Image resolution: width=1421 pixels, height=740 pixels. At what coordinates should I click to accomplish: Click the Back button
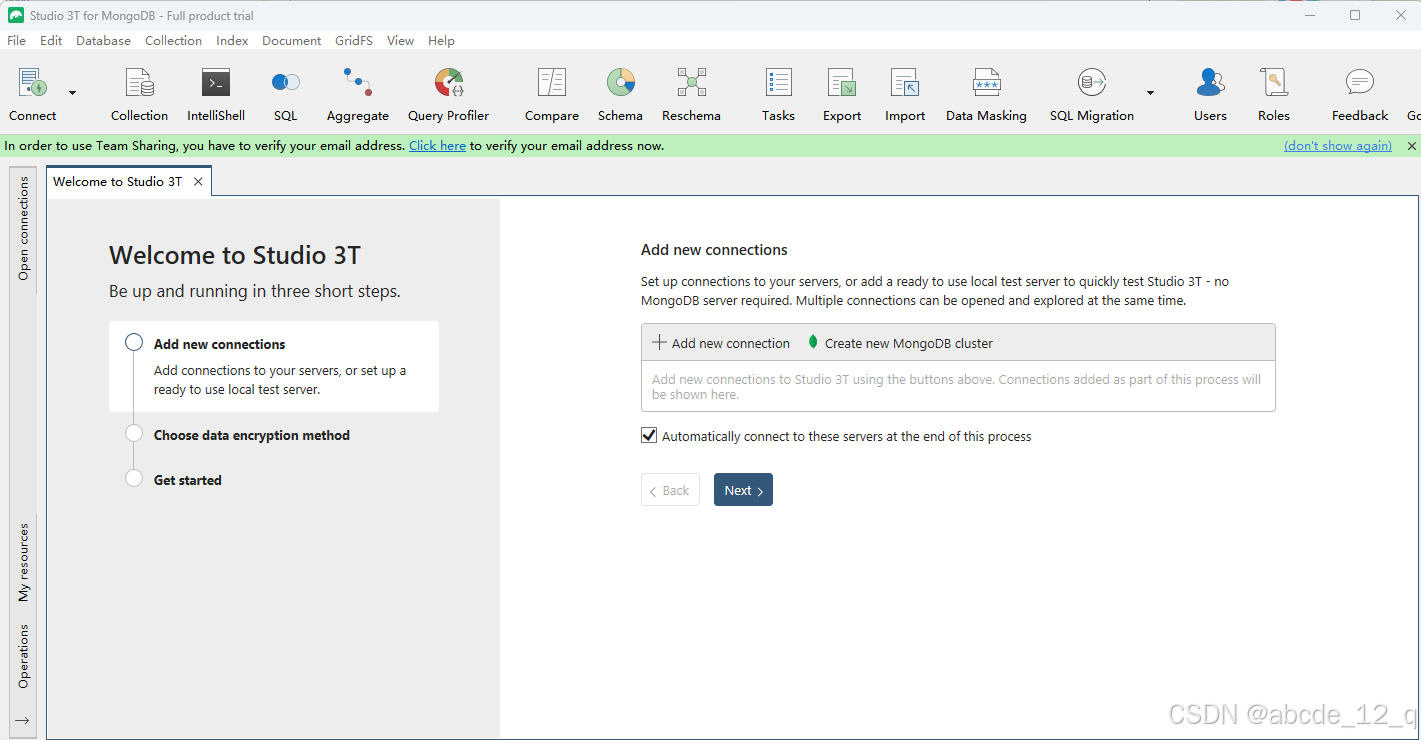point(670,490)
